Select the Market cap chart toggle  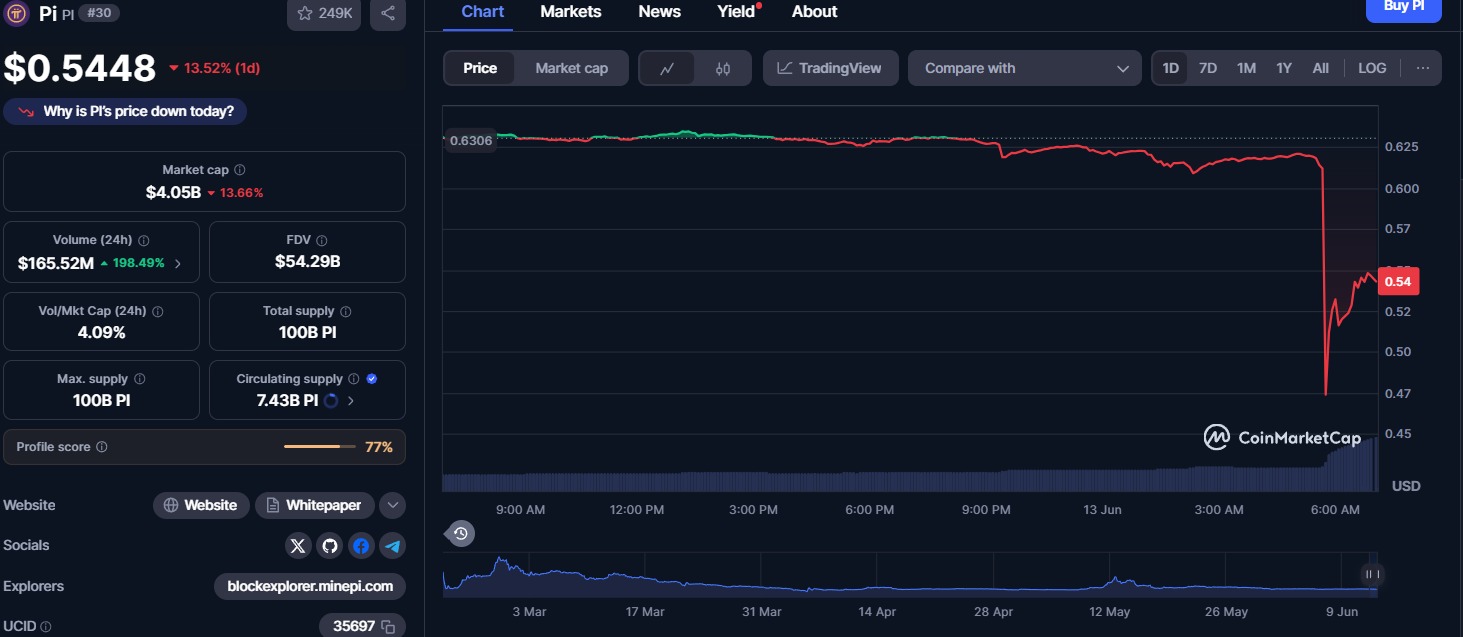click(571, 68)
